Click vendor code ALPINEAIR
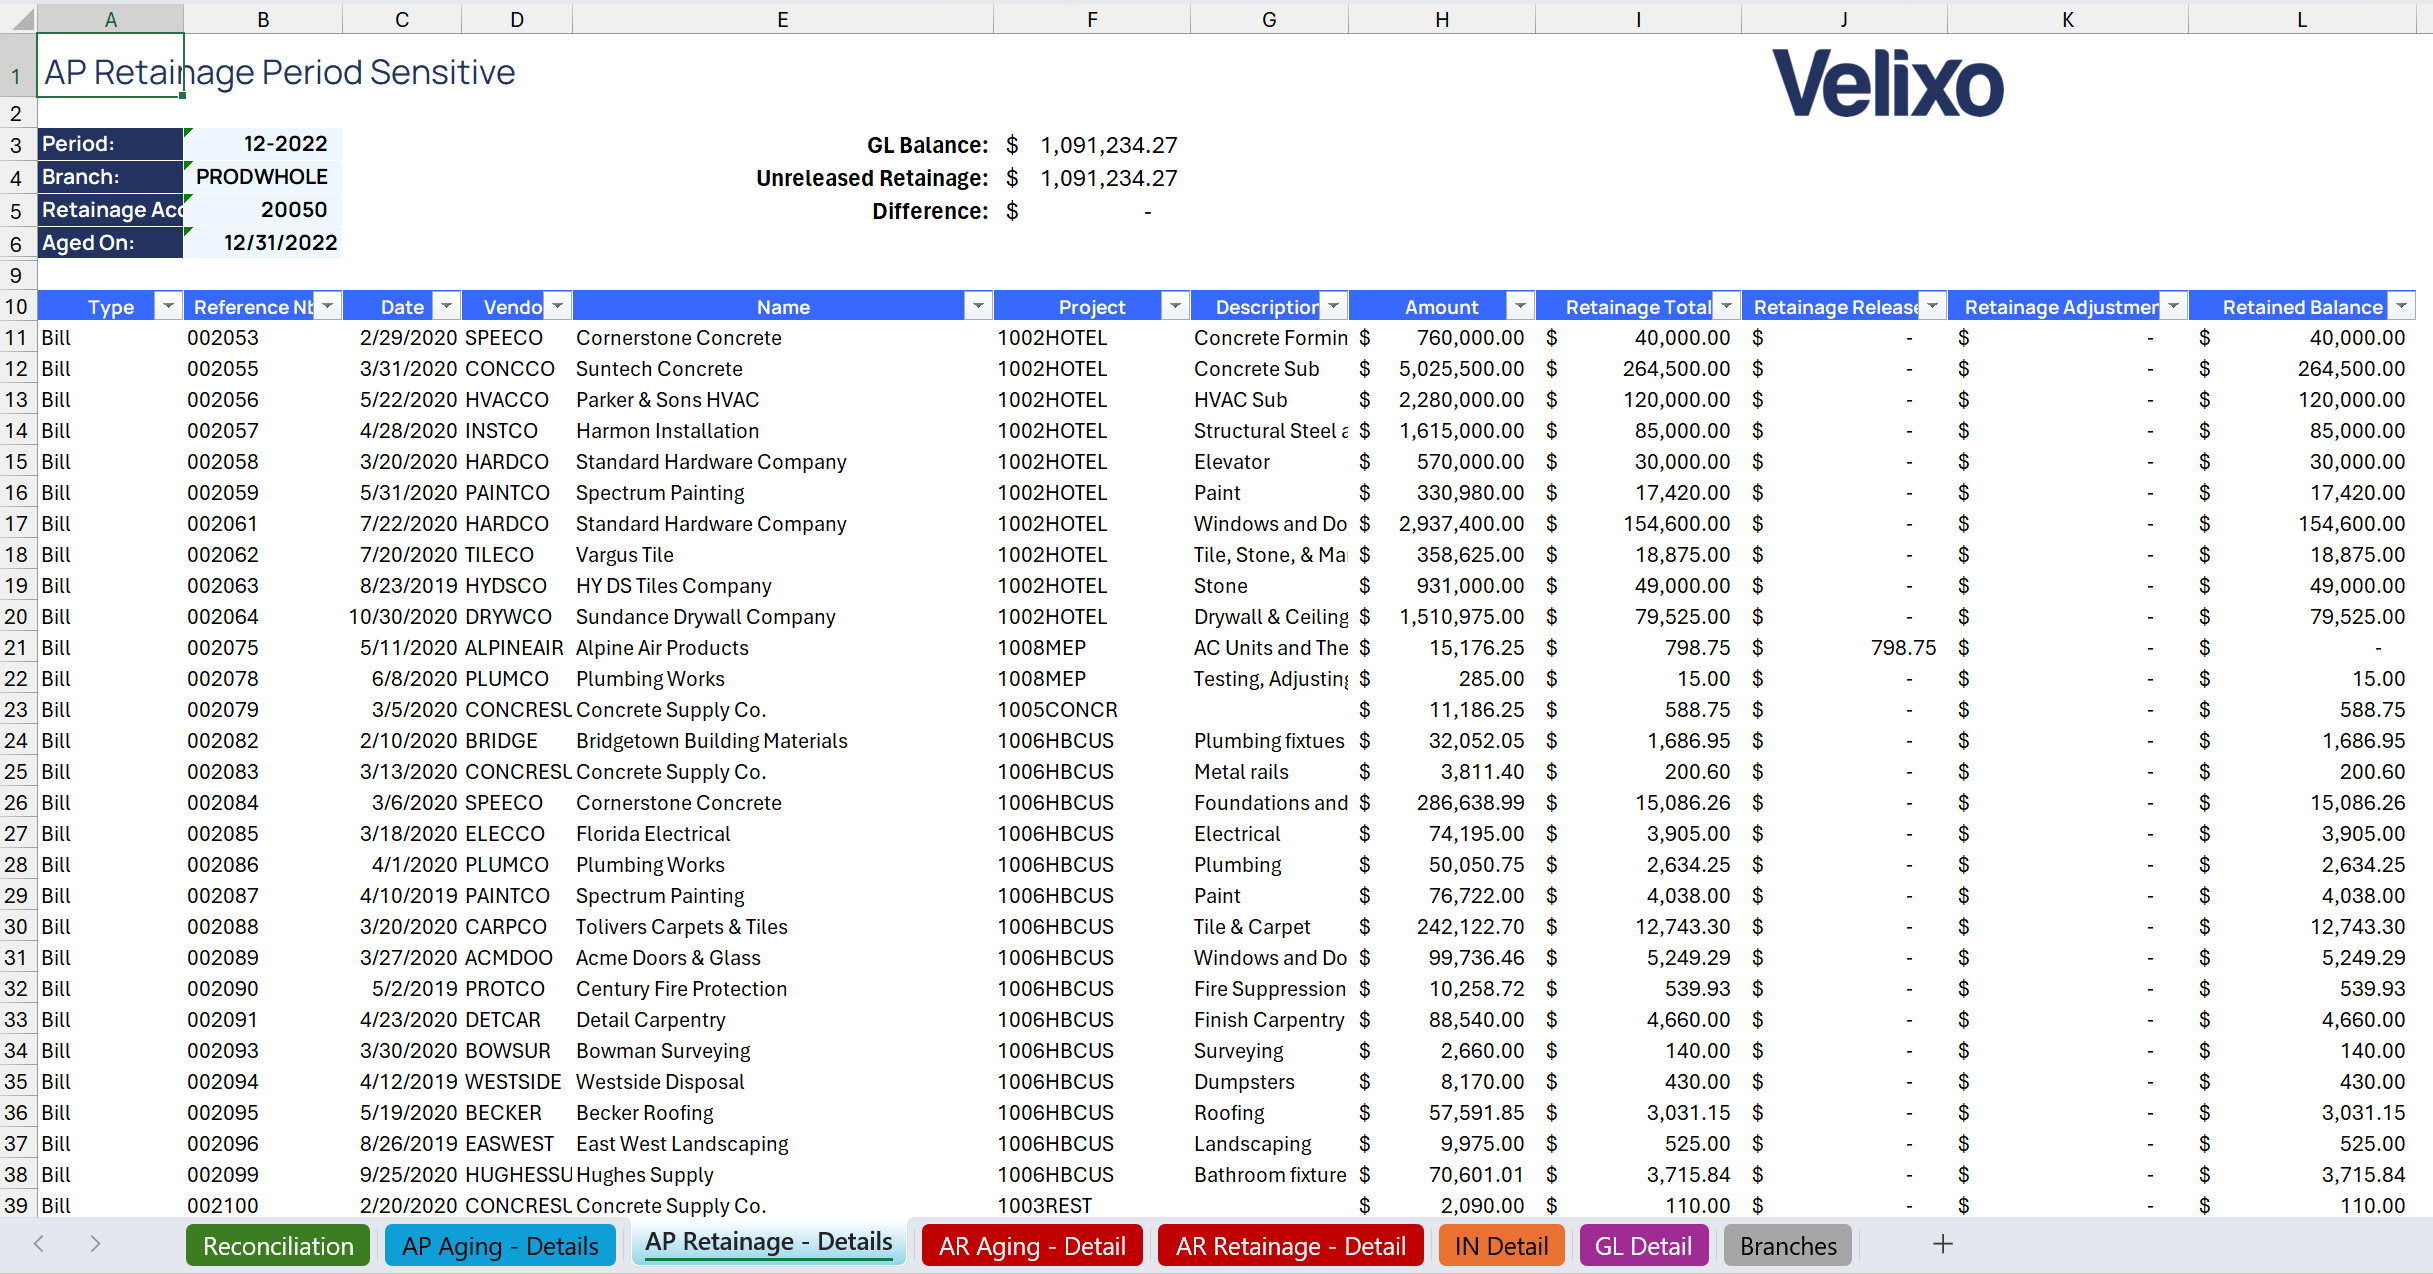 [514, 648]
